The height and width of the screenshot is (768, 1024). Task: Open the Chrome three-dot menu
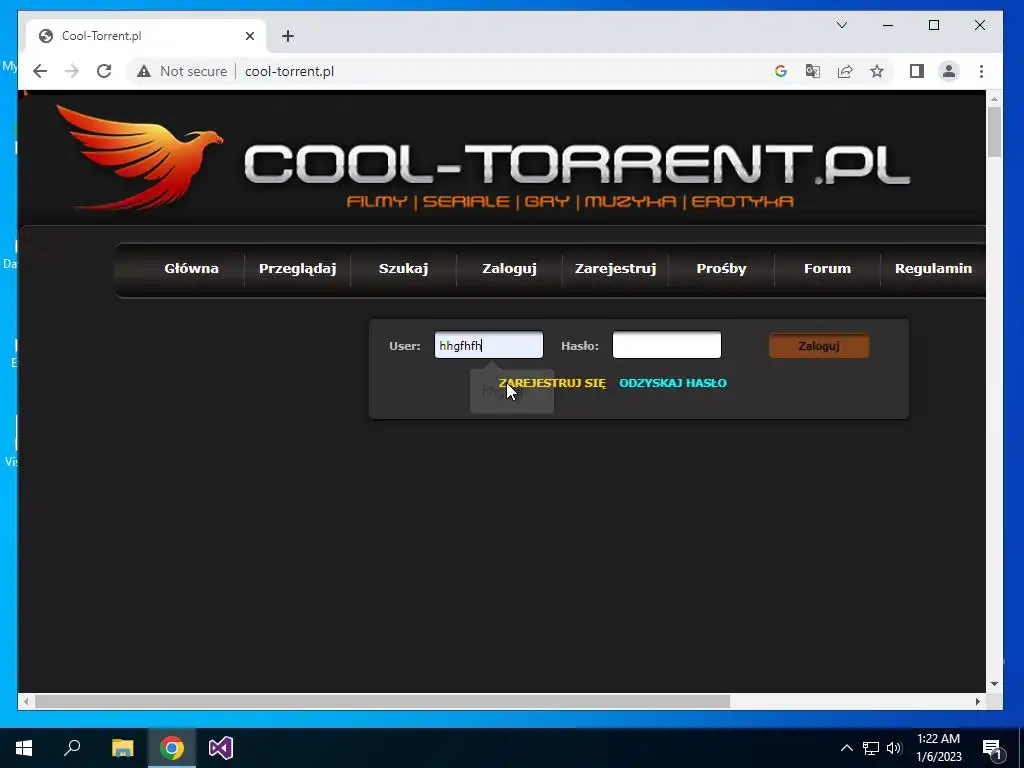982,71
